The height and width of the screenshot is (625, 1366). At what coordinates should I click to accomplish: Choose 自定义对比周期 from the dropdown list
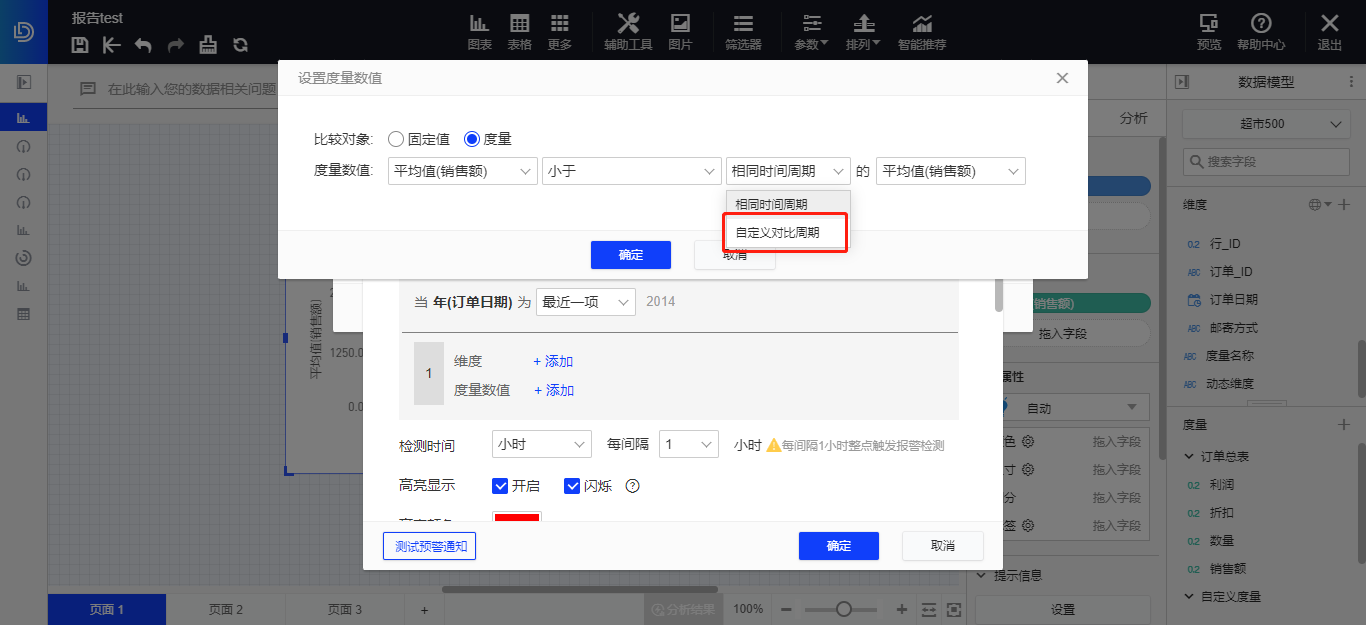[x=788, y=233]
